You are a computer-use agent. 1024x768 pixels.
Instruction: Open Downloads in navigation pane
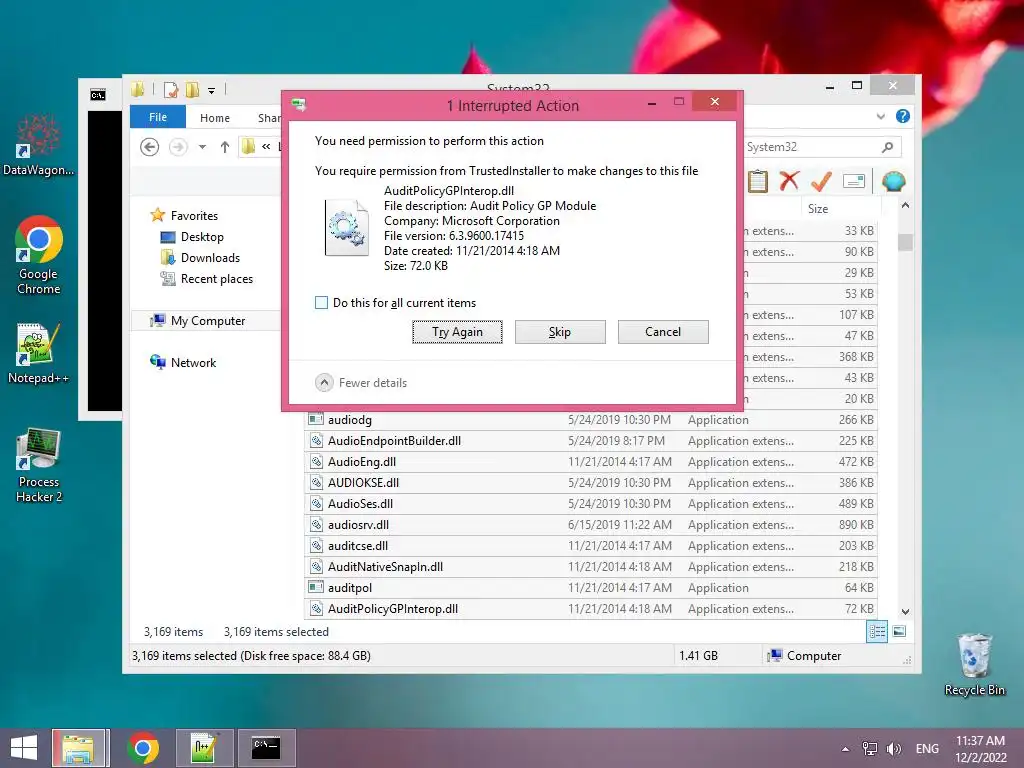pos(210,257)
